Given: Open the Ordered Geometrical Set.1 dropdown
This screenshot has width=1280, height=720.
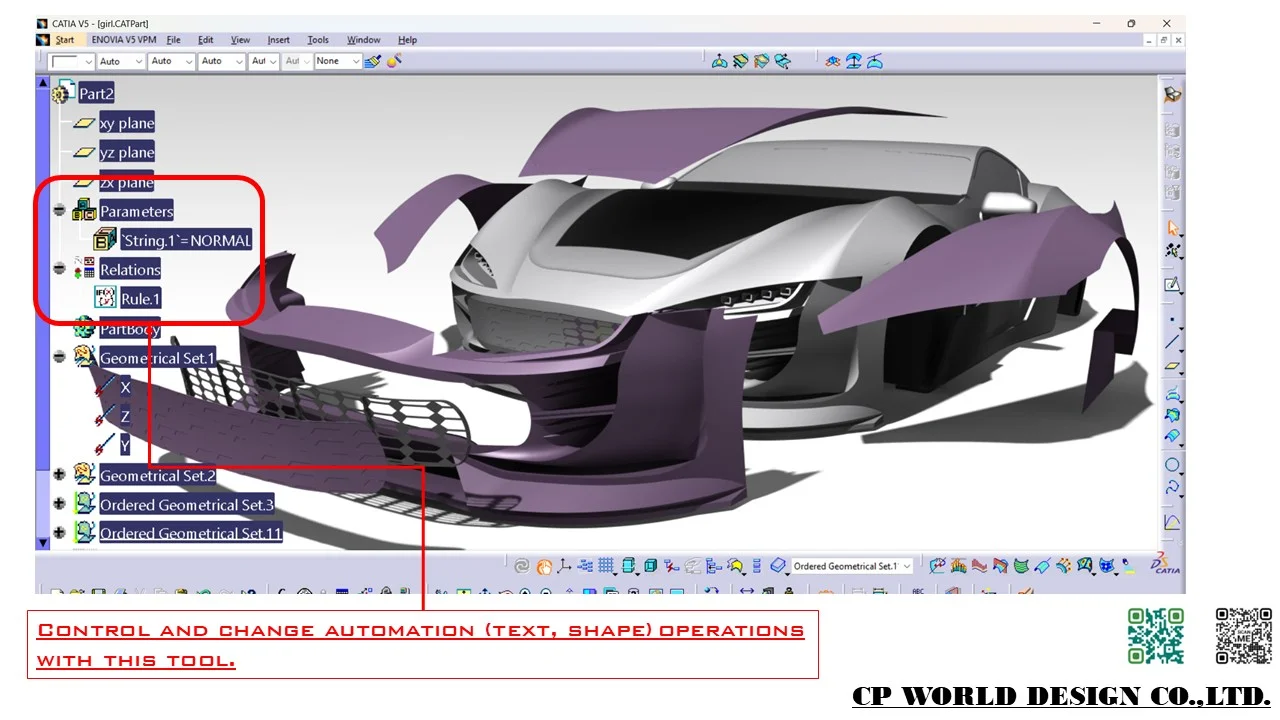Looking at the screenshot, I should pyautogui.click(x=906, y=566).
